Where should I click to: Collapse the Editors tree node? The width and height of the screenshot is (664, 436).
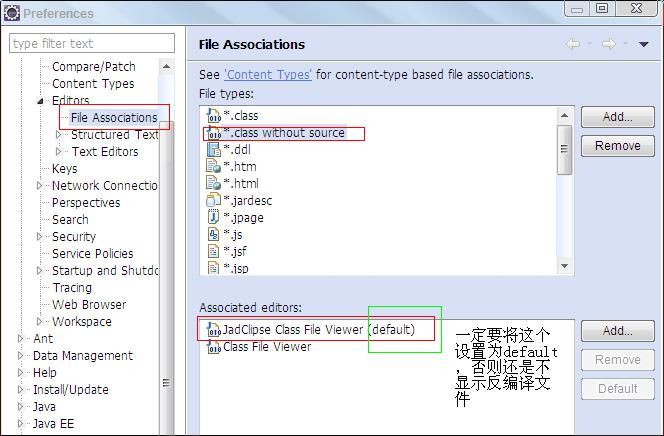(40, 101)
